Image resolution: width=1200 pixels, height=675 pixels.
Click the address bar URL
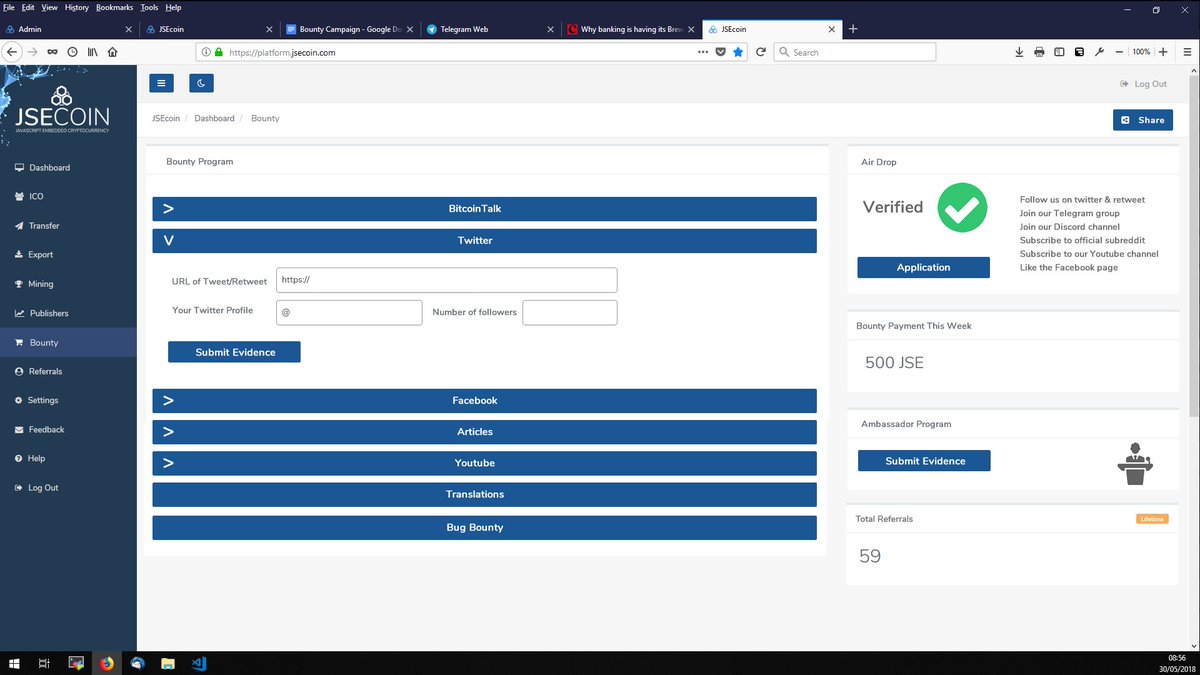click(x=281, y=52)
